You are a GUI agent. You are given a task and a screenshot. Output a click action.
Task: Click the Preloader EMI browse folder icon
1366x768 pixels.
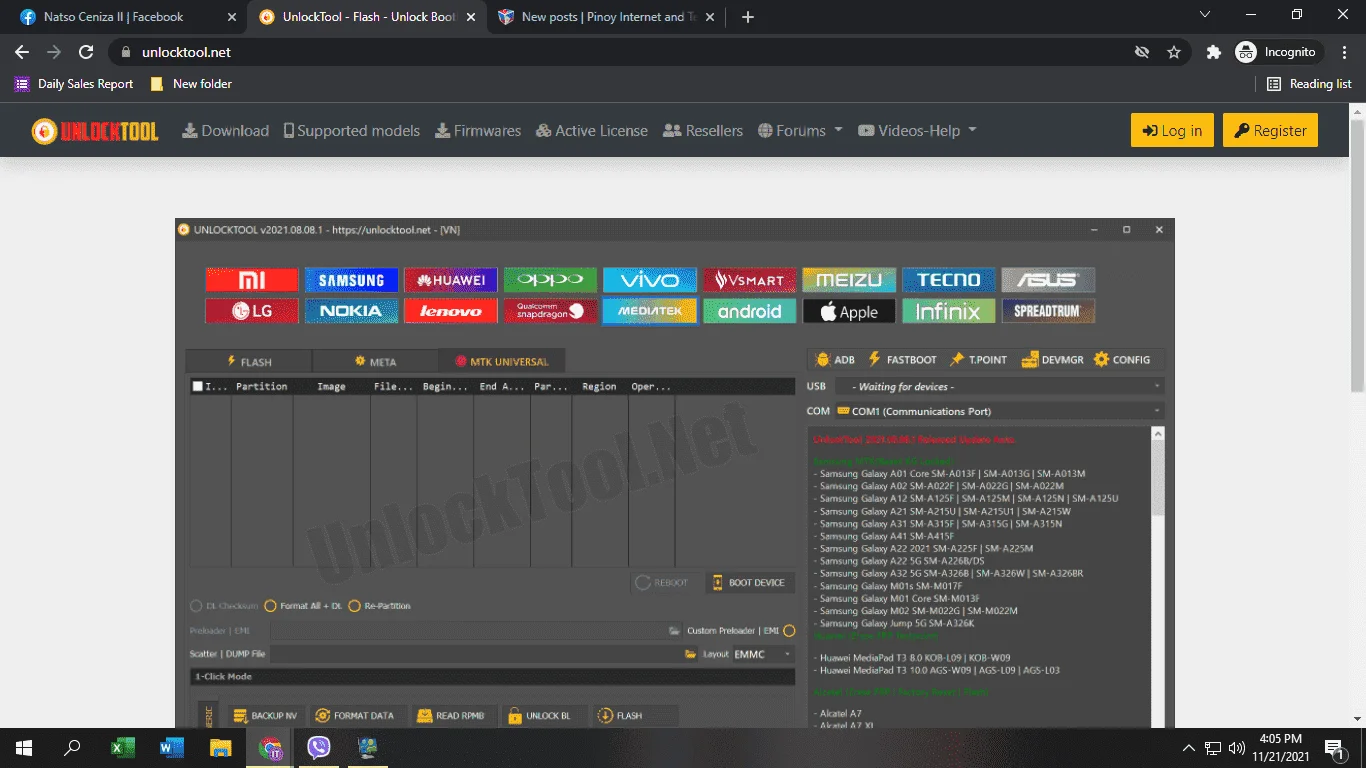[x=675, y=631]
